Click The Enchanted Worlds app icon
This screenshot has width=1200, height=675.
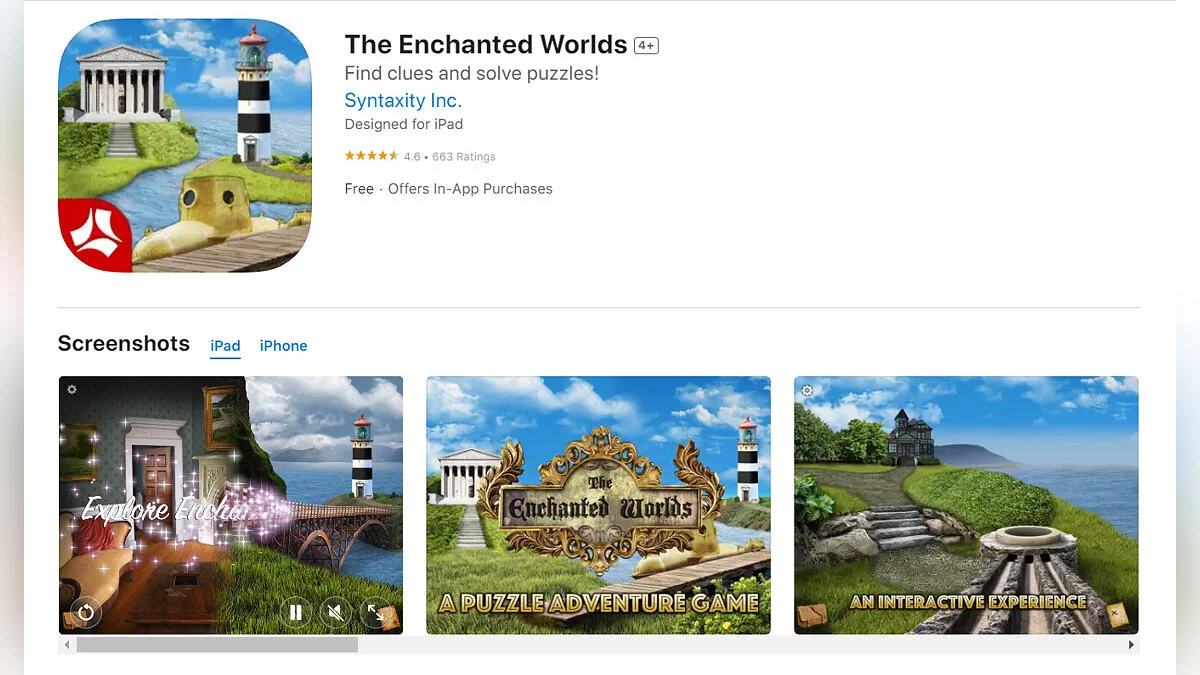[185, 146]
